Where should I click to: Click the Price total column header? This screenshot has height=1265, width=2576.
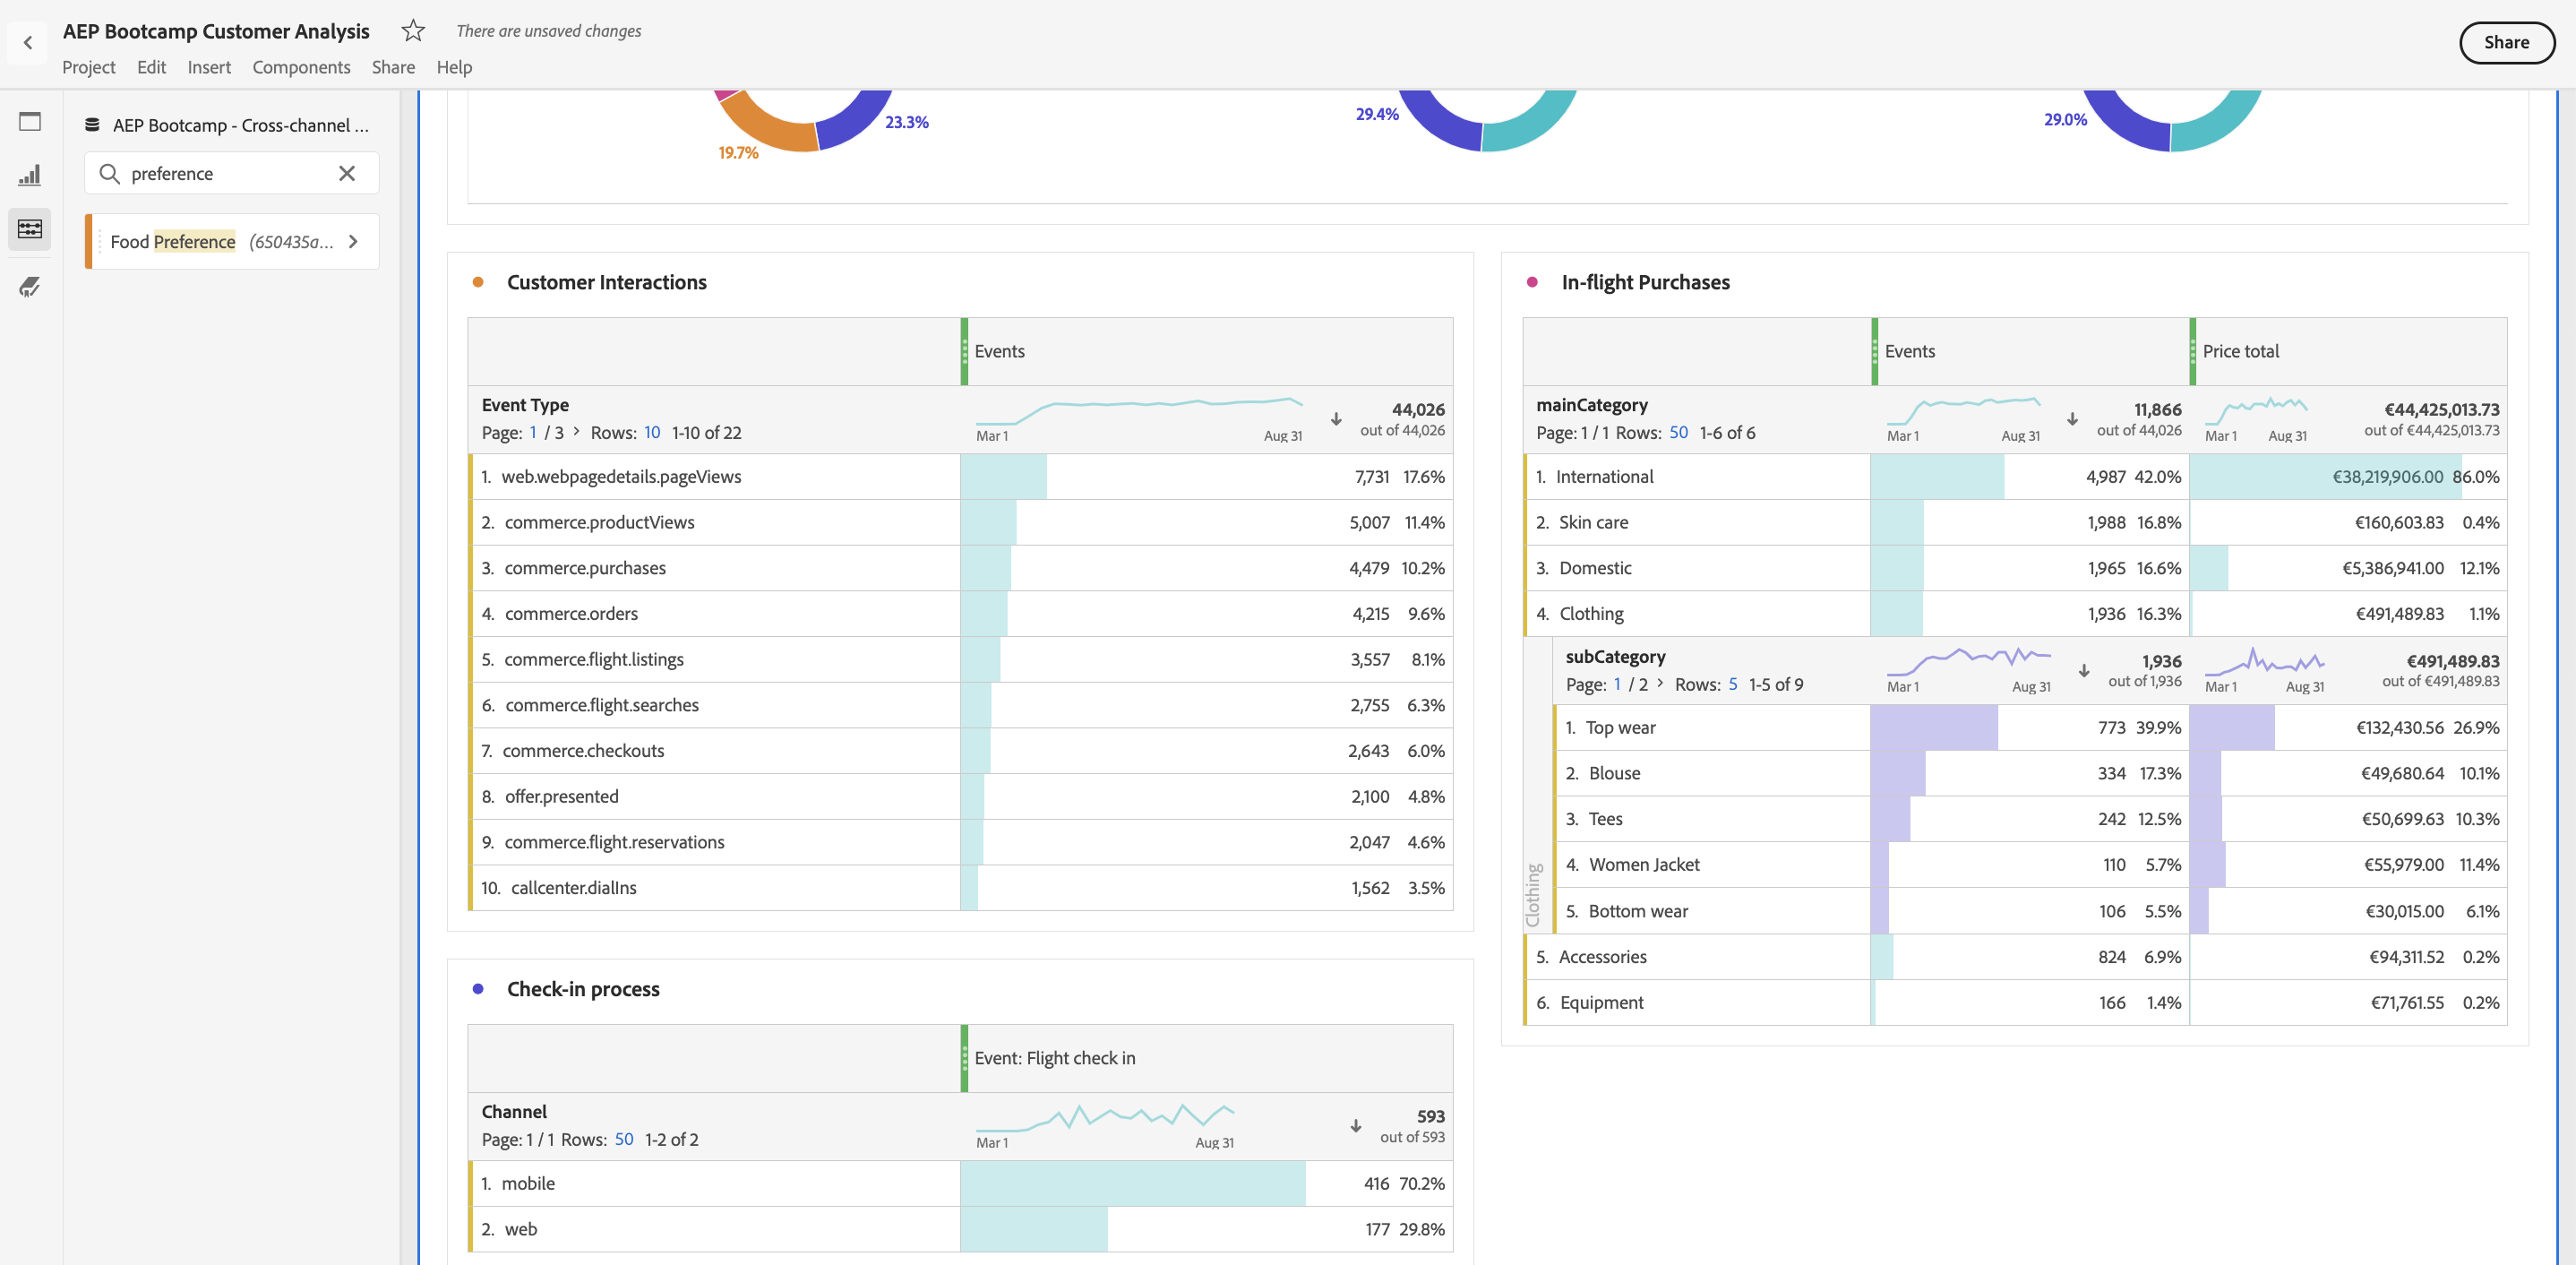tap(2348, 352)
